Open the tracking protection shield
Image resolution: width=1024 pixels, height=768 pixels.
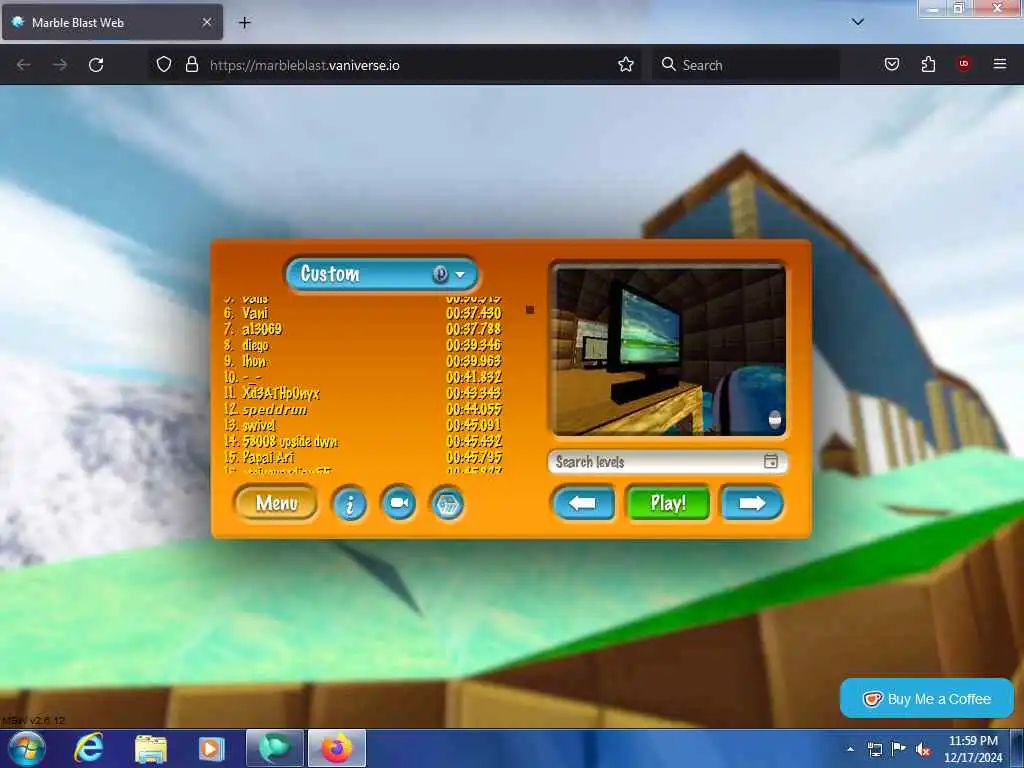164,64
